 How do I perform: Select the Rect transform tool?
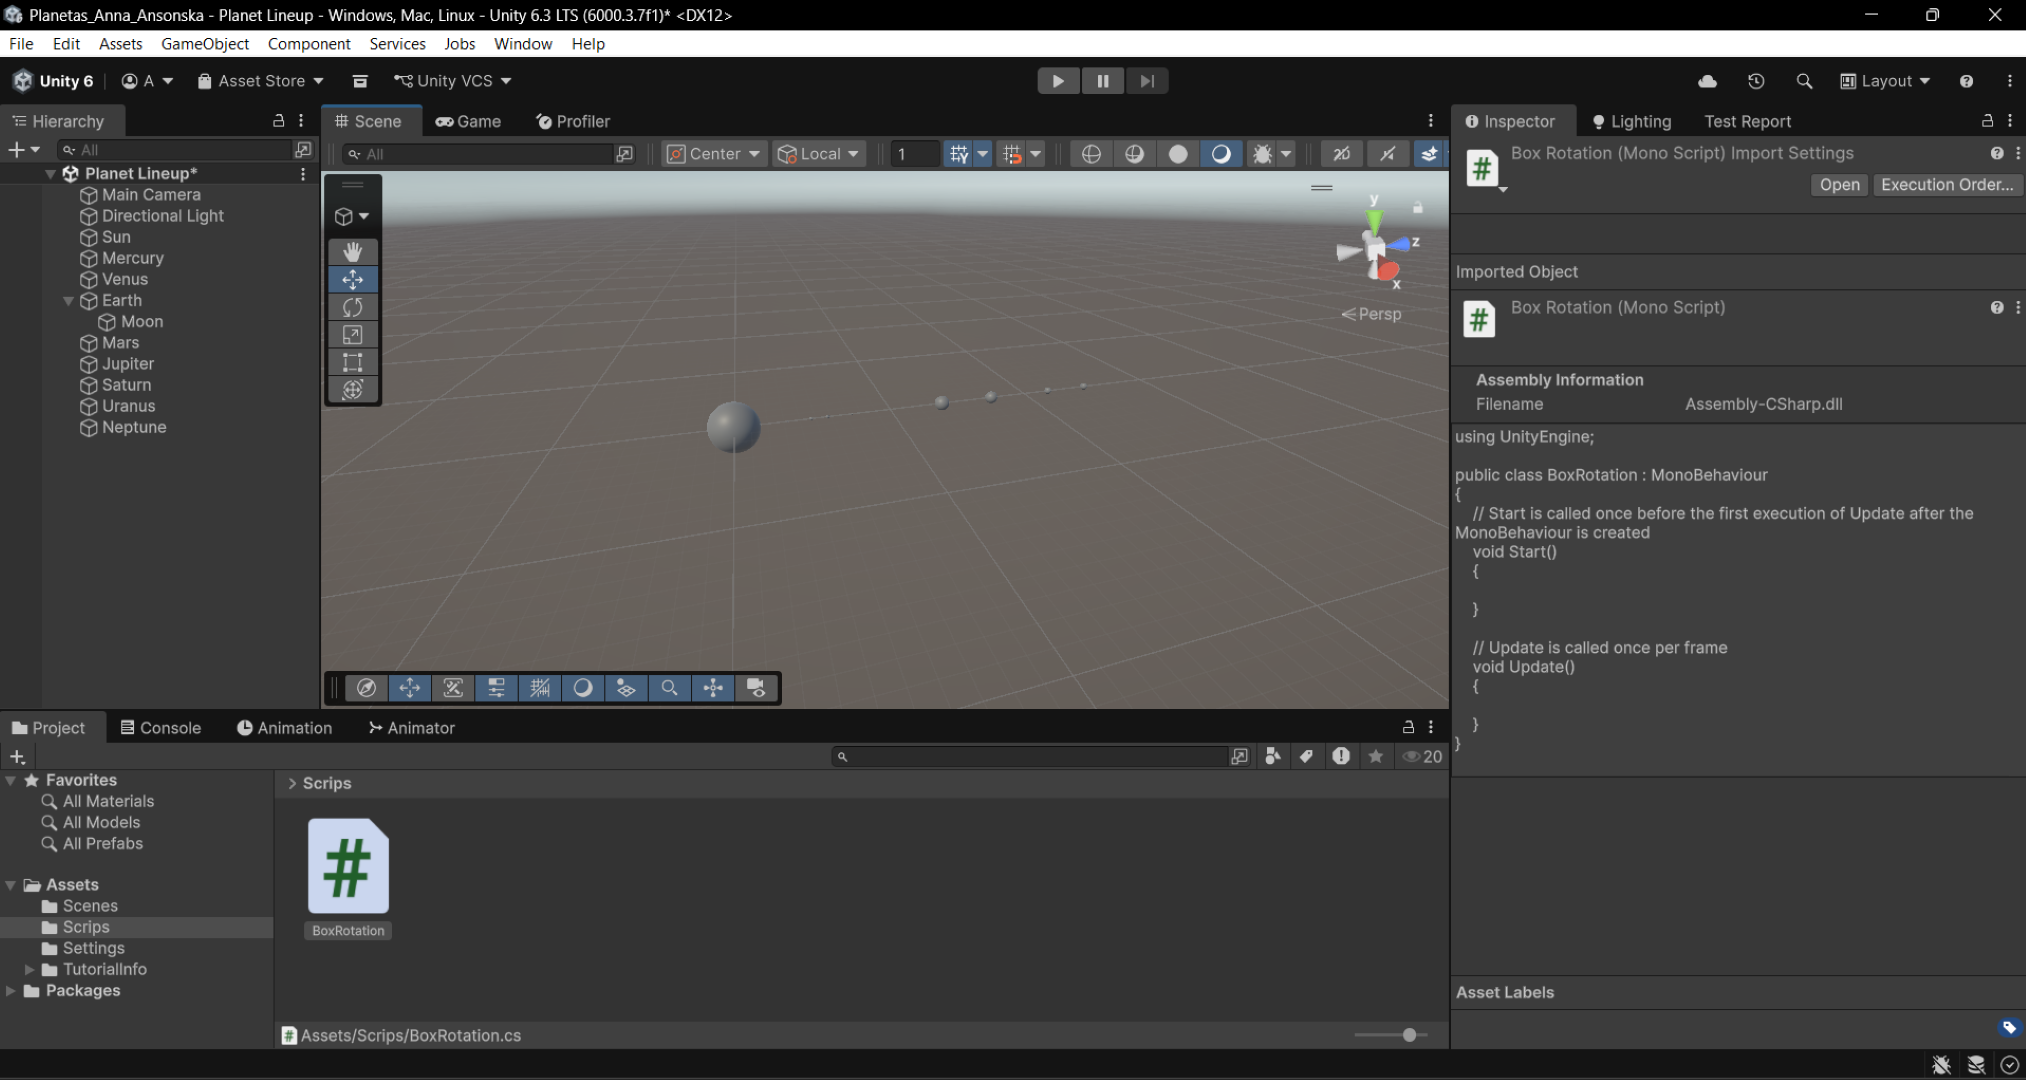pyautogui.click(x=352, y=362)
